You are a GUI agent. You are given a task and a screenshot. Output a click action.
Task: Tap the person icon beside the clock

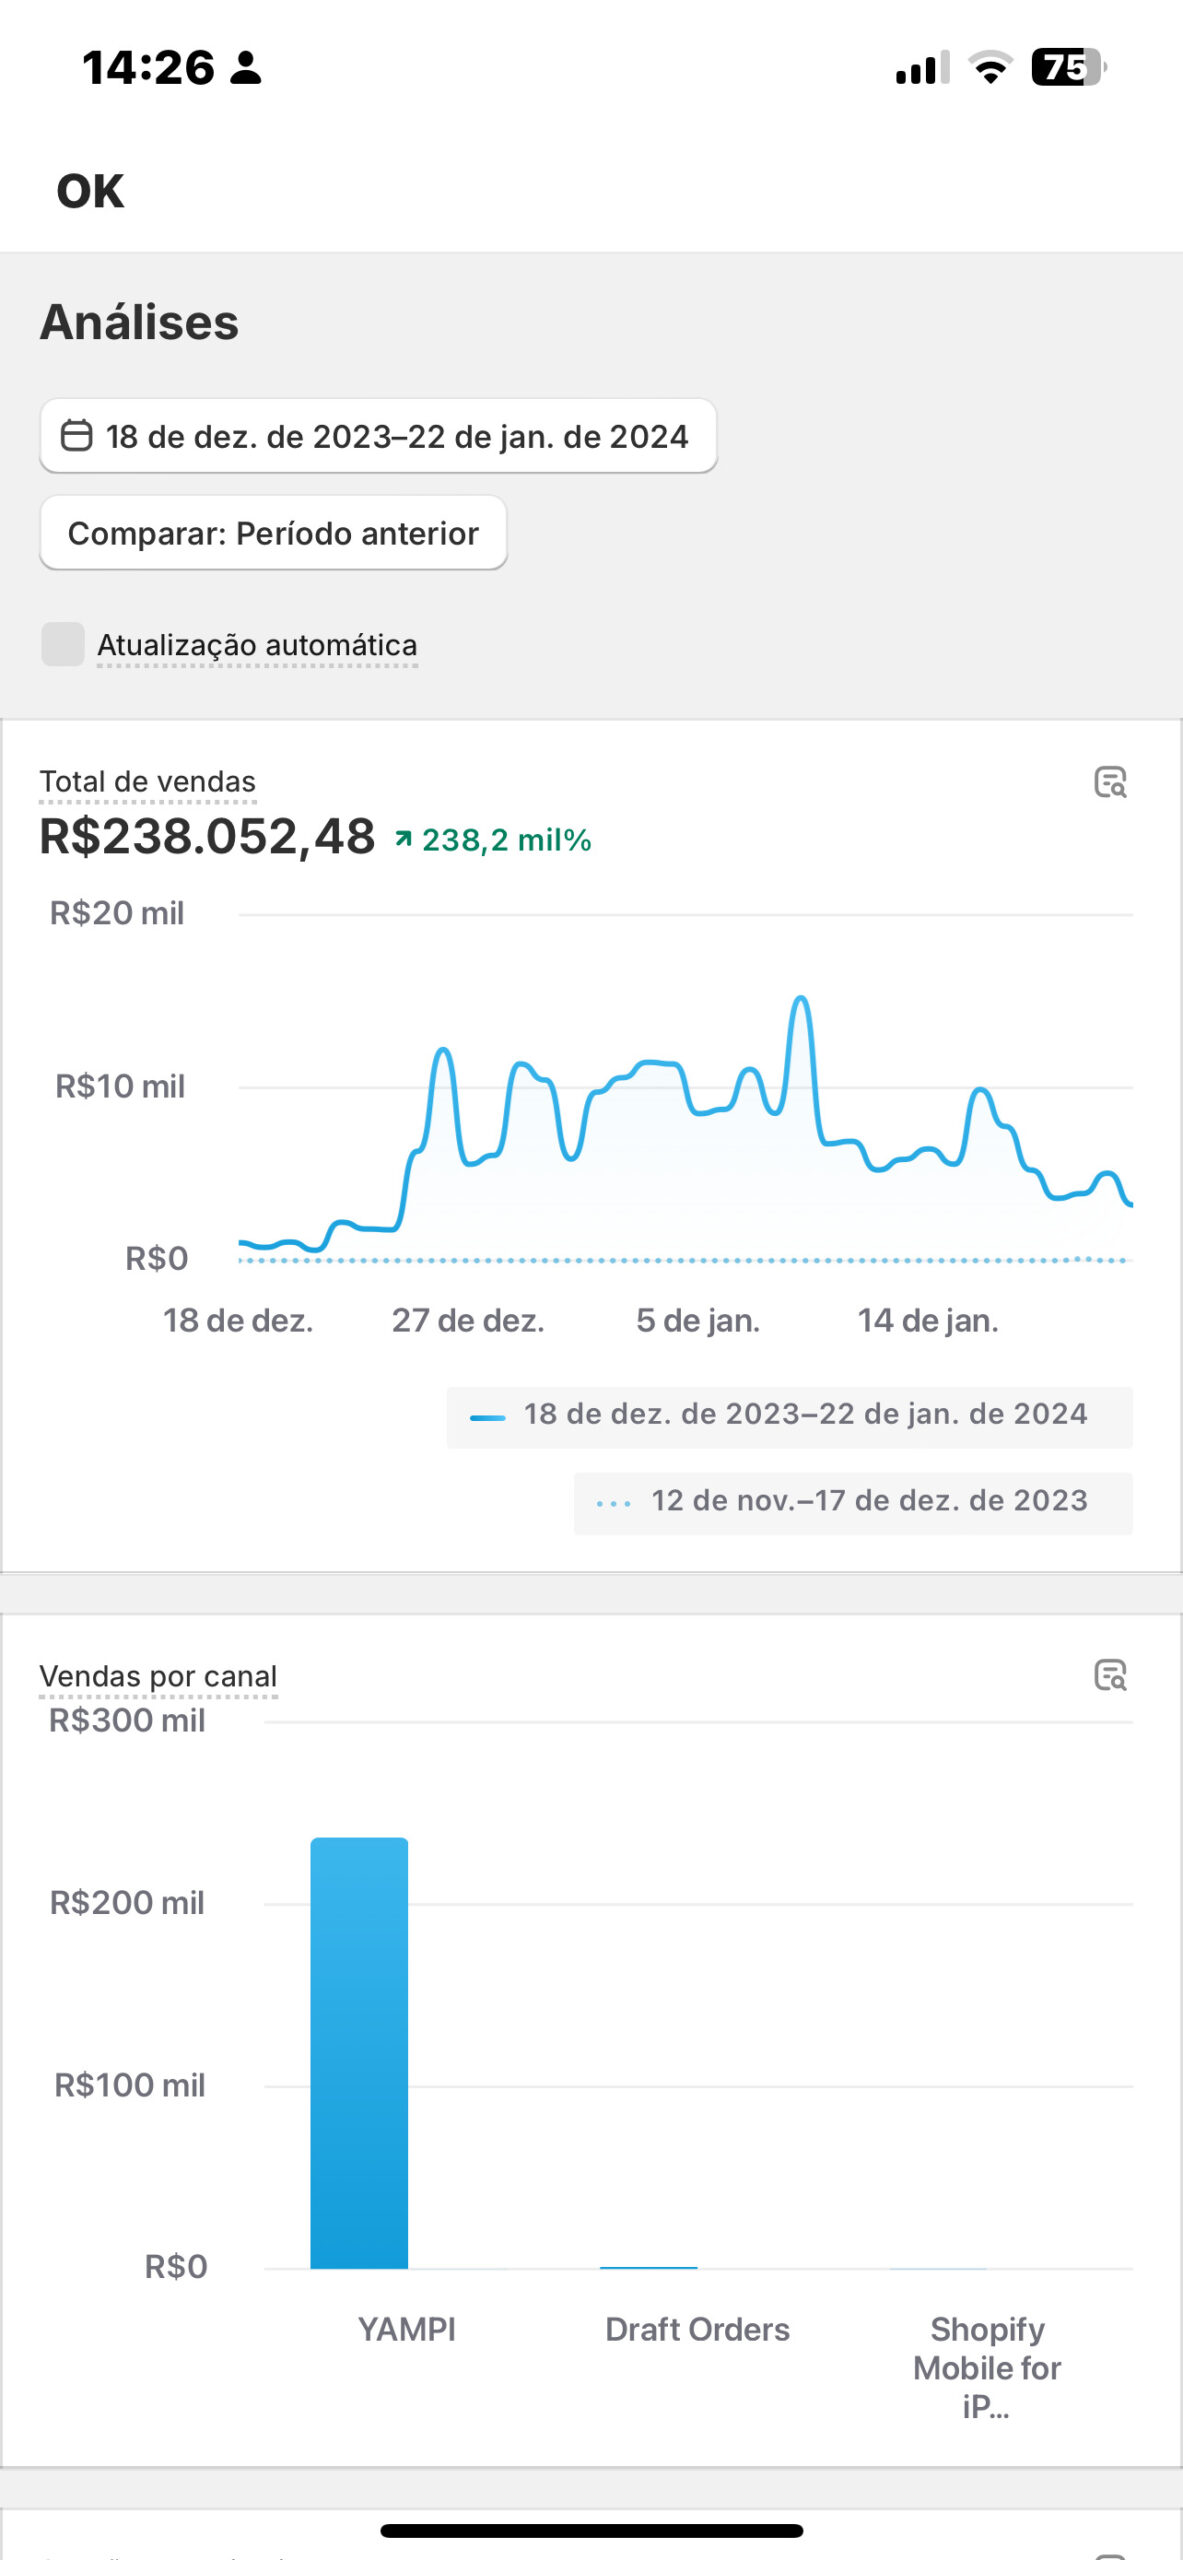click(245, 68)
